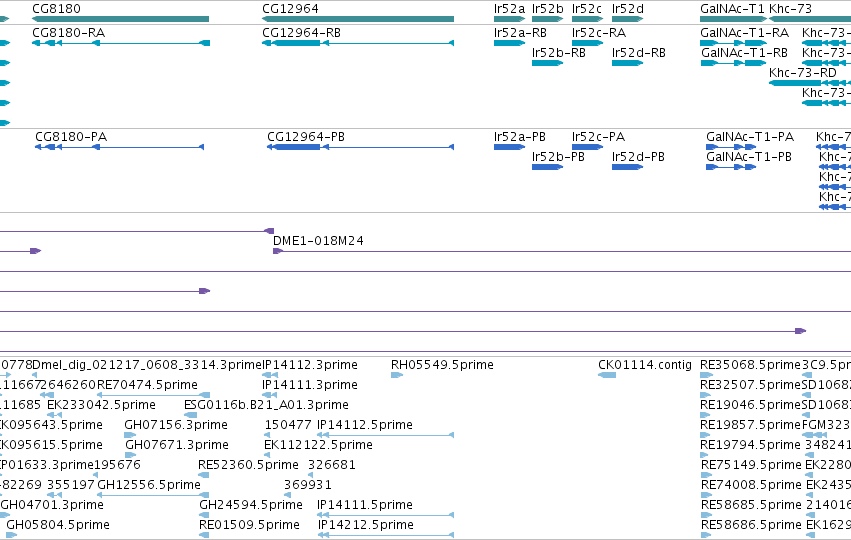
Task: Click the 369931 feature label
Action: (308, 485)
